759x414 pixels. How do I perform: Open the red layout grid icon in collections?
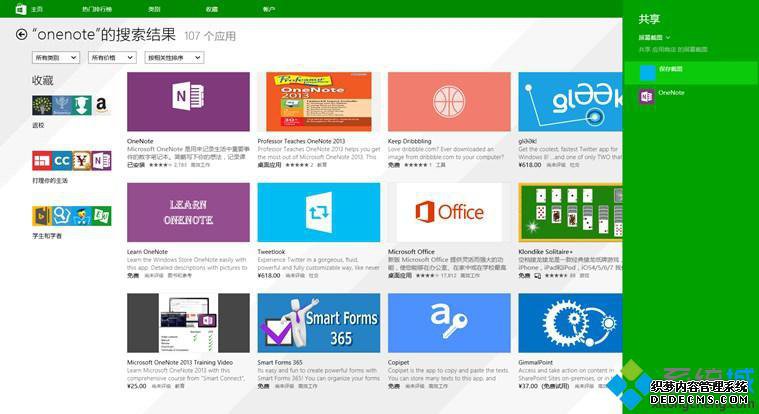point(42,160)
